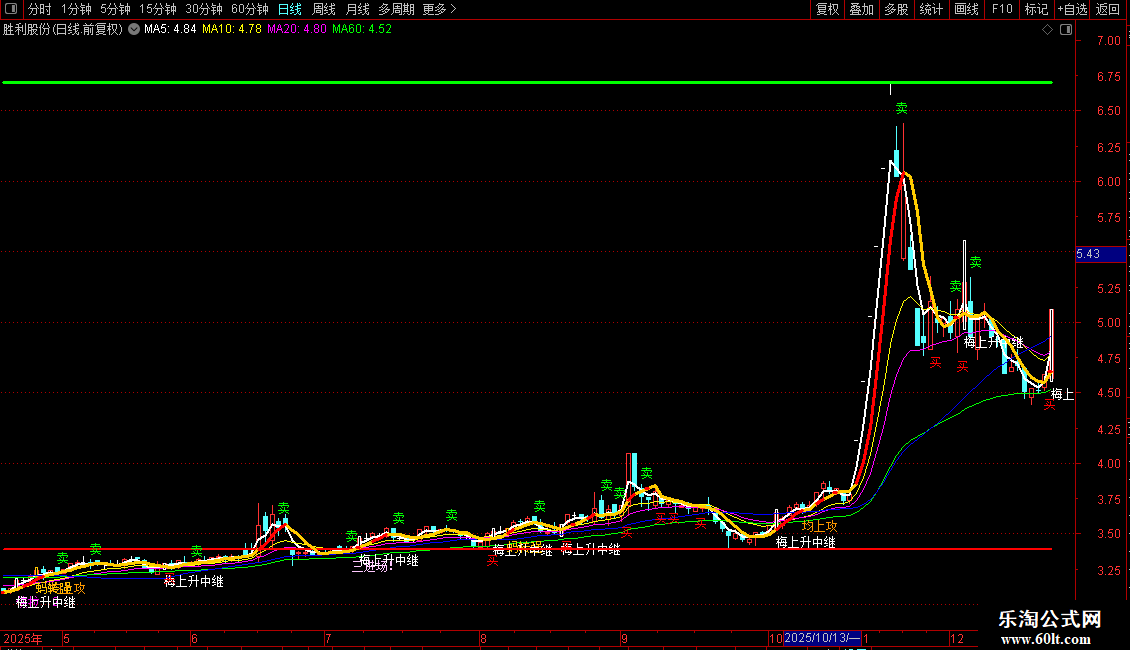
Task: Click the highlighted date 2025/10/13 marker
Action: click(x=822, y=638)
